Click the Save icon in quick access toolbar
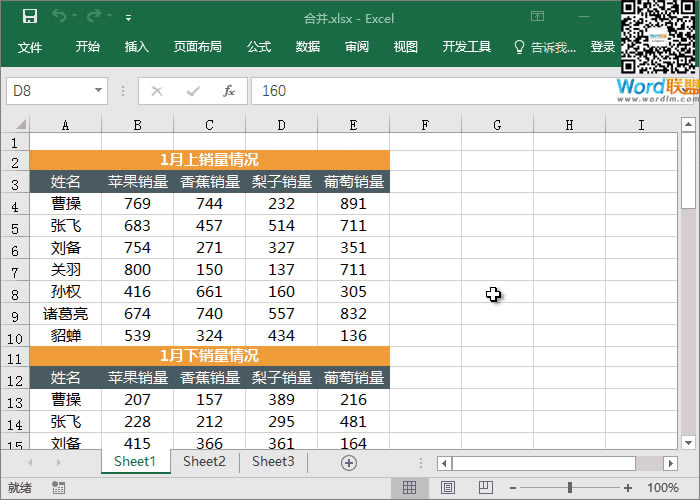 [x=29, y=17]
